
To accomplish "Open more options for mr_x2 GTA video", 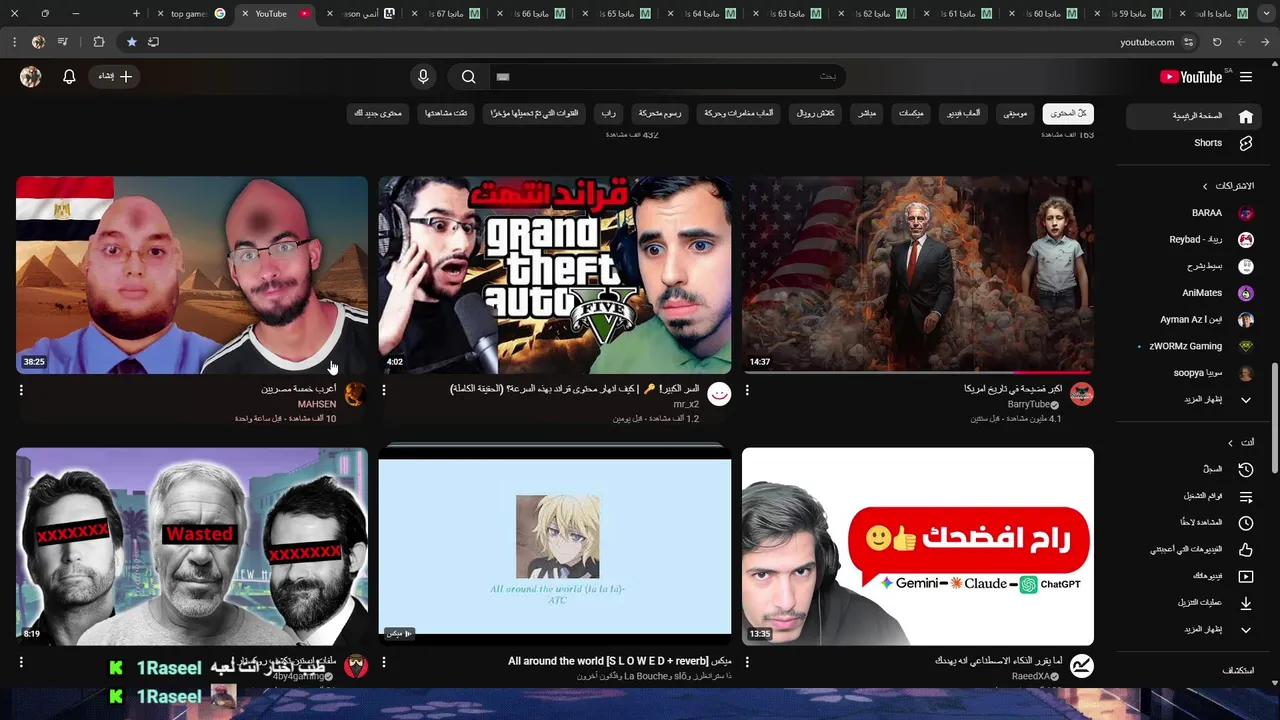I will (384, 390).
